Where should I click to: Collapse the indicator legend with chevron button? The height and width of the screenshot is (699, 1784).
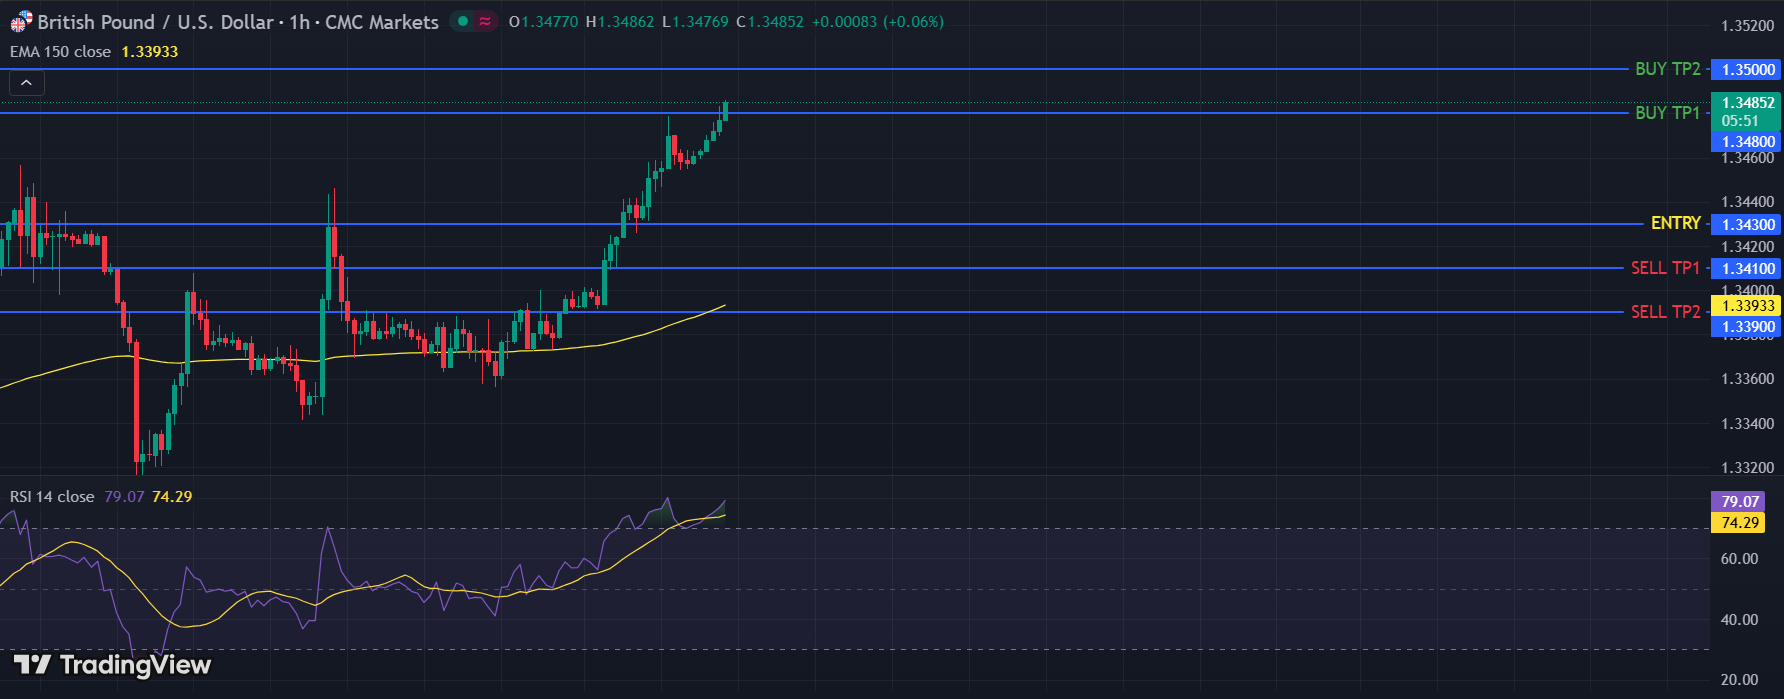(x=27, y=83)
